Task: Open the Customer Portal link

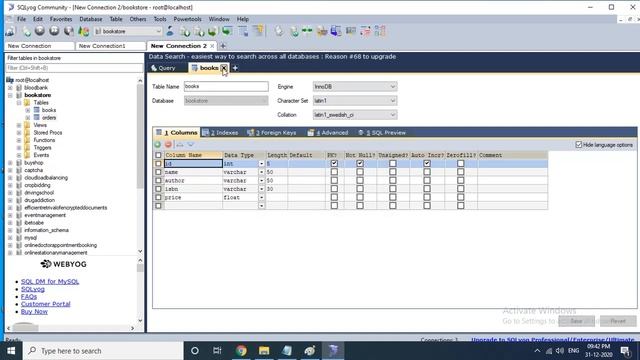Action: [46, 304]
